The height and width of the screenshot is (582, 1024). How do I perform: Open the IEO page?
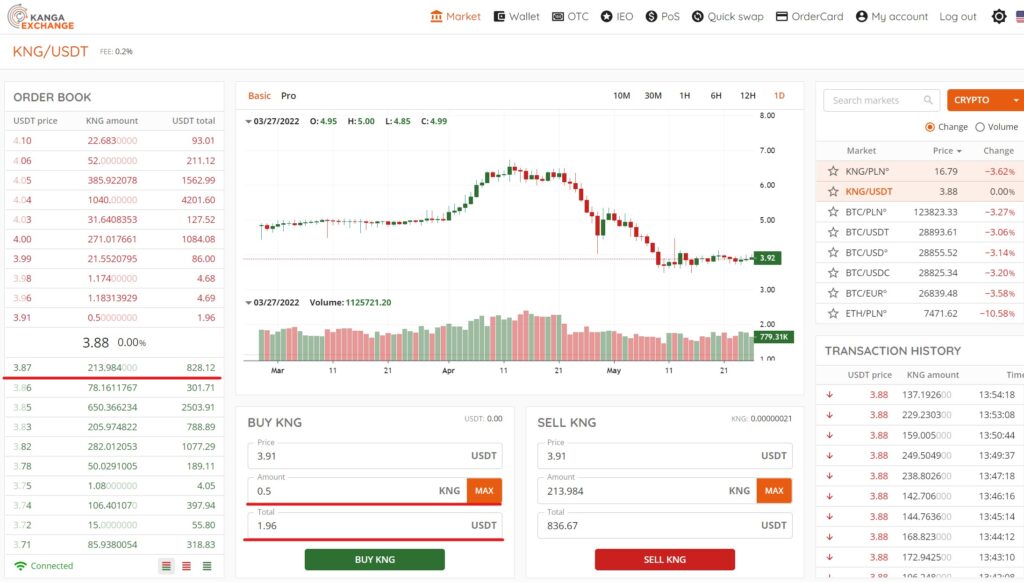pos(616,16)
